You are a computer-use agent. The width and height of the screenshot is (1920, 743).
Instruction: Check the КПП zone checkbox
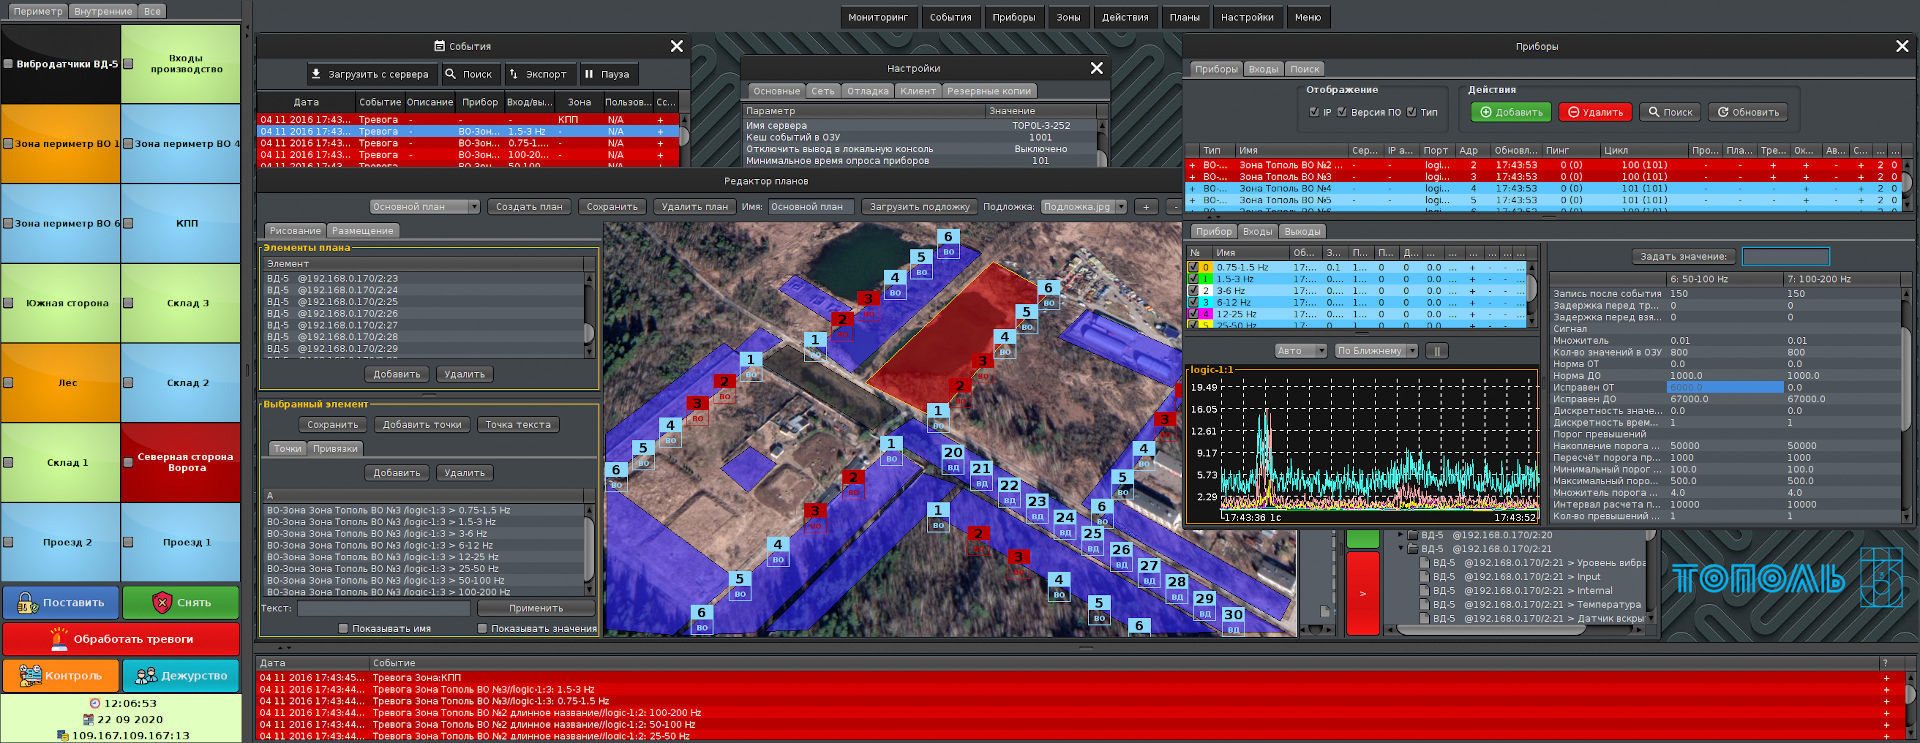point(128,223)
